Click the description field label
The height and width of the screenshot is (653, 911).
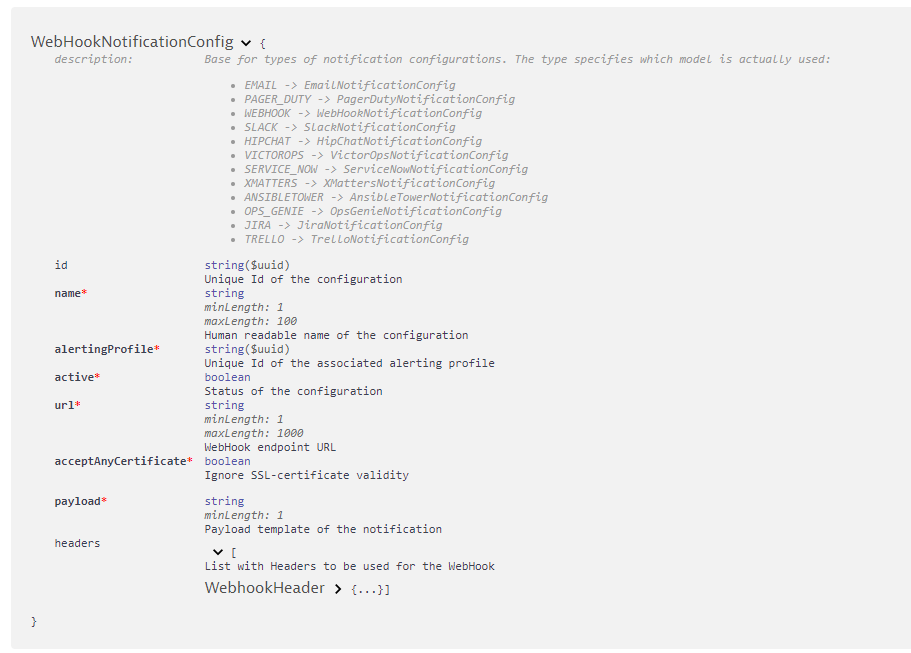[93, 59]
